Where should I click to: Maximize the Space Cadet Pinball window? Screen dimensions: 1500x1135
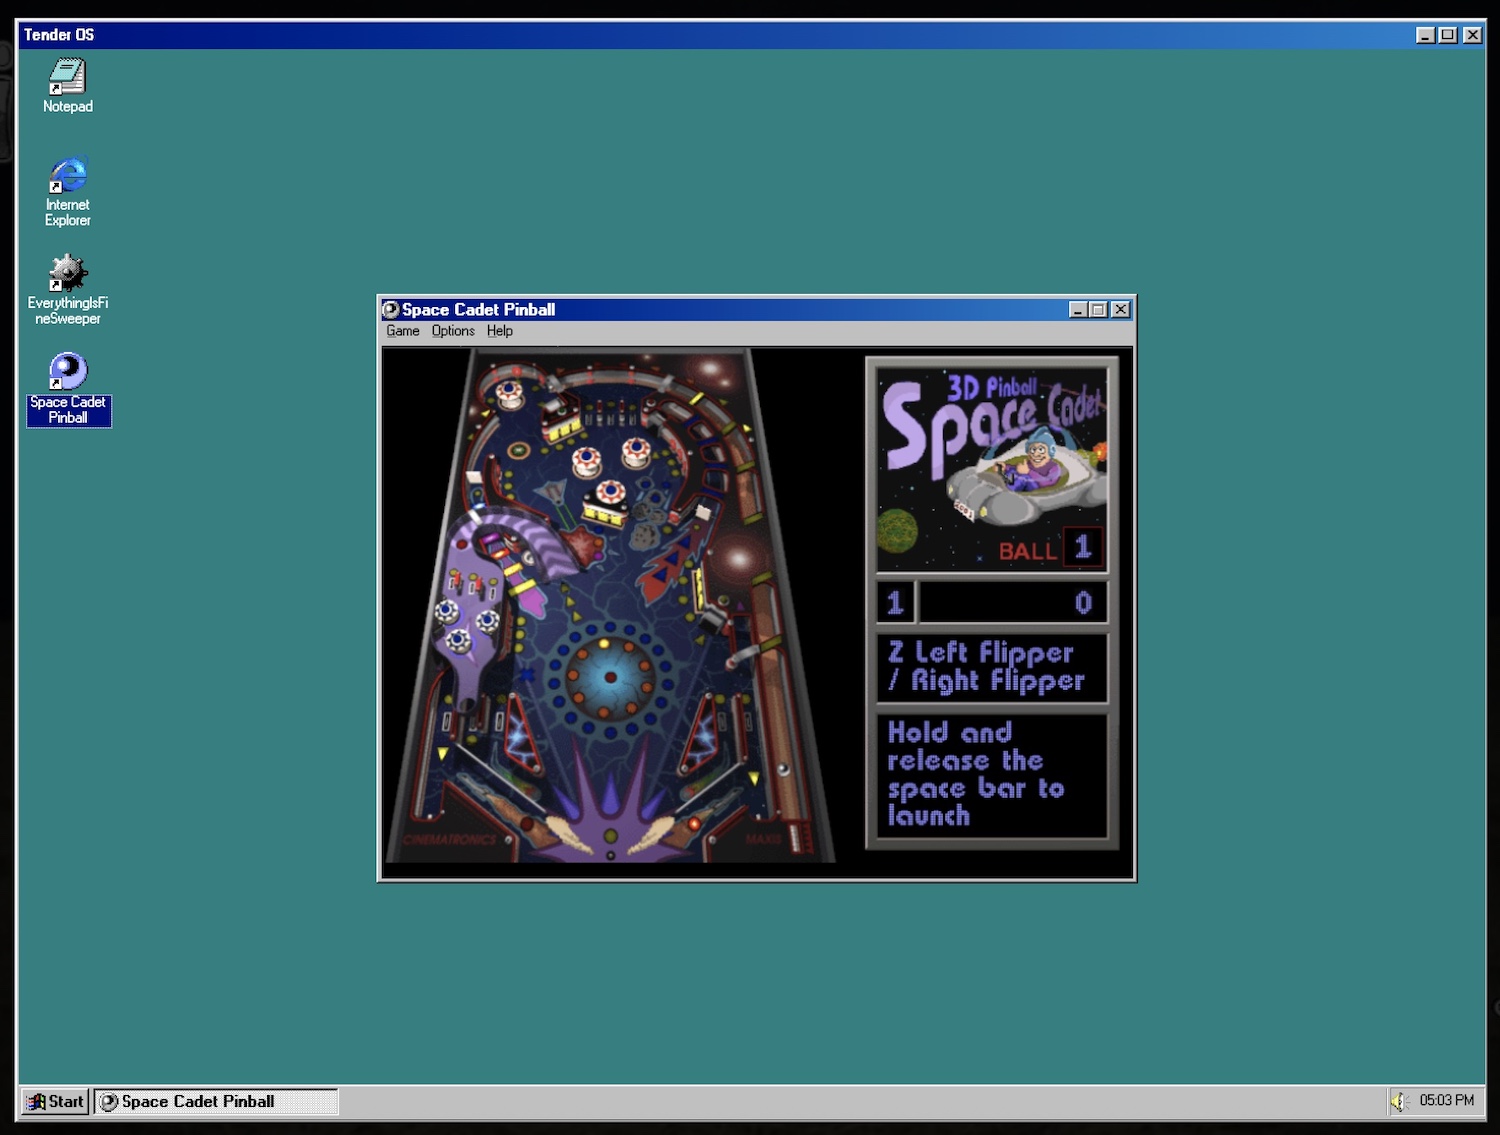pos(1098,310)
